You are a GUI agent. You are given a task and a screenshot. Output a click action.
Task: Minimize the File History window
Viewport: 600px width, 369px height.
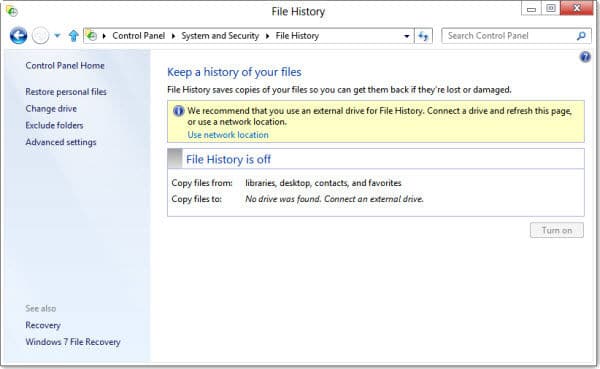[531, 8]
